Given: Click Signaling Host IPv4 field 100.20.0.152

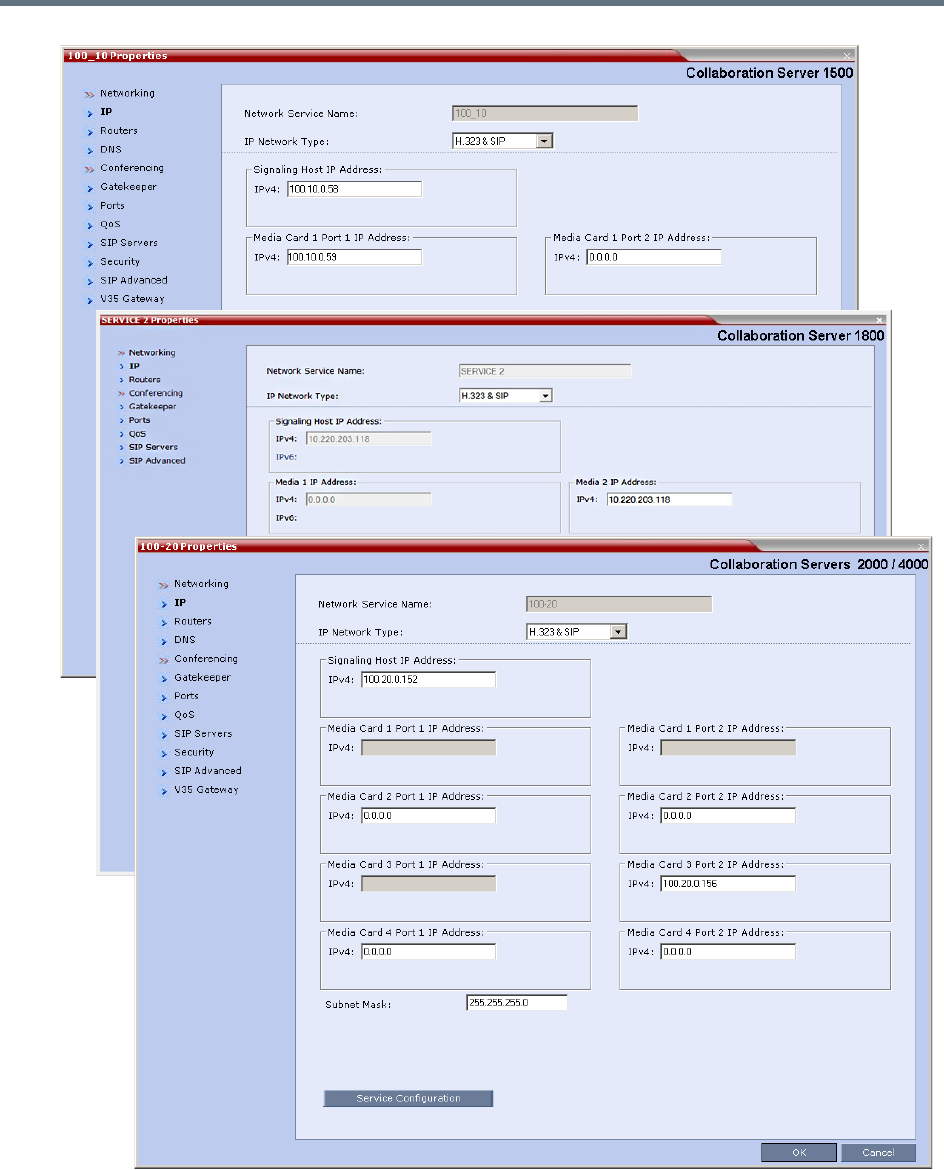Looking at the screenshot, I should point(428,680).
